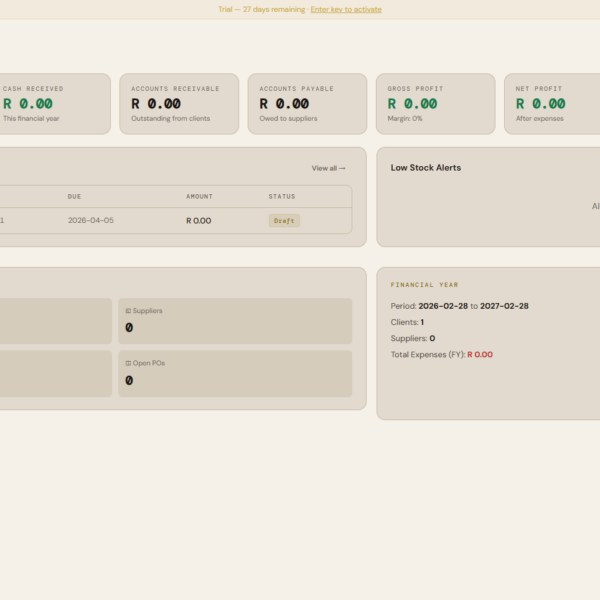This screenshot has width=600, height=600.
Task: Click the Open POs icon
Action: 128,363
